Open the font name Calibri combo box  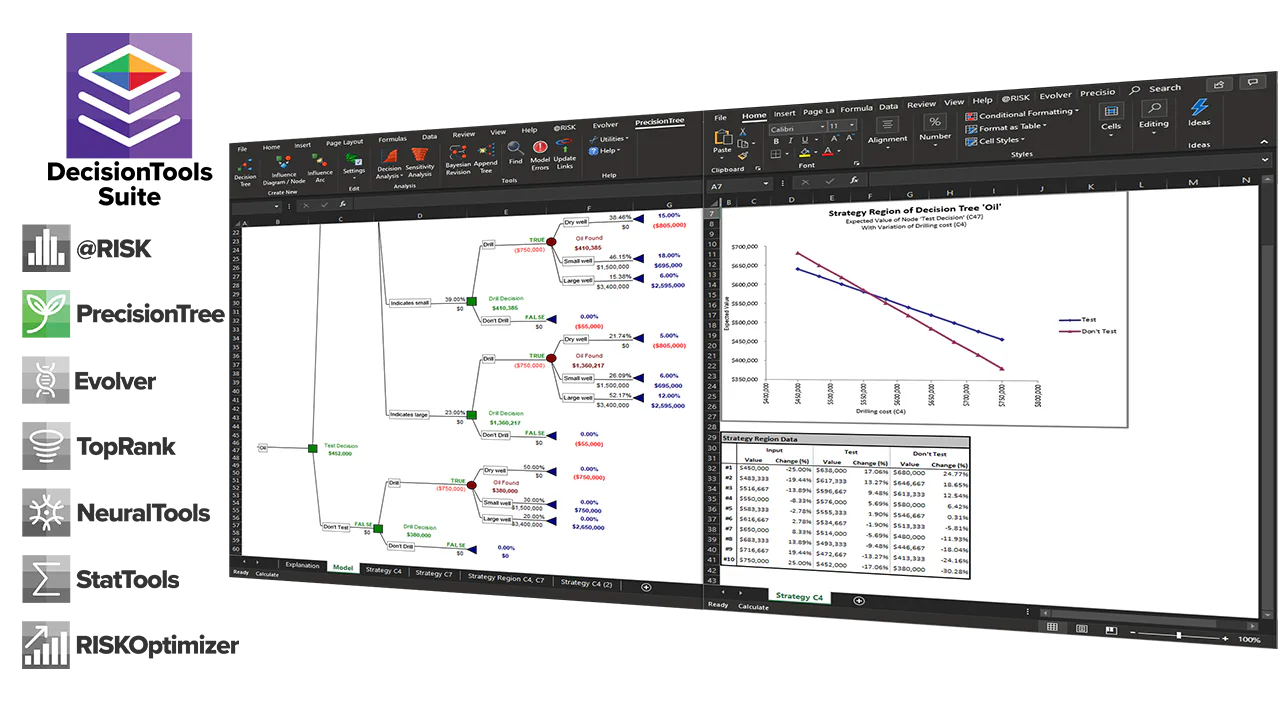[x=797, y=128]
